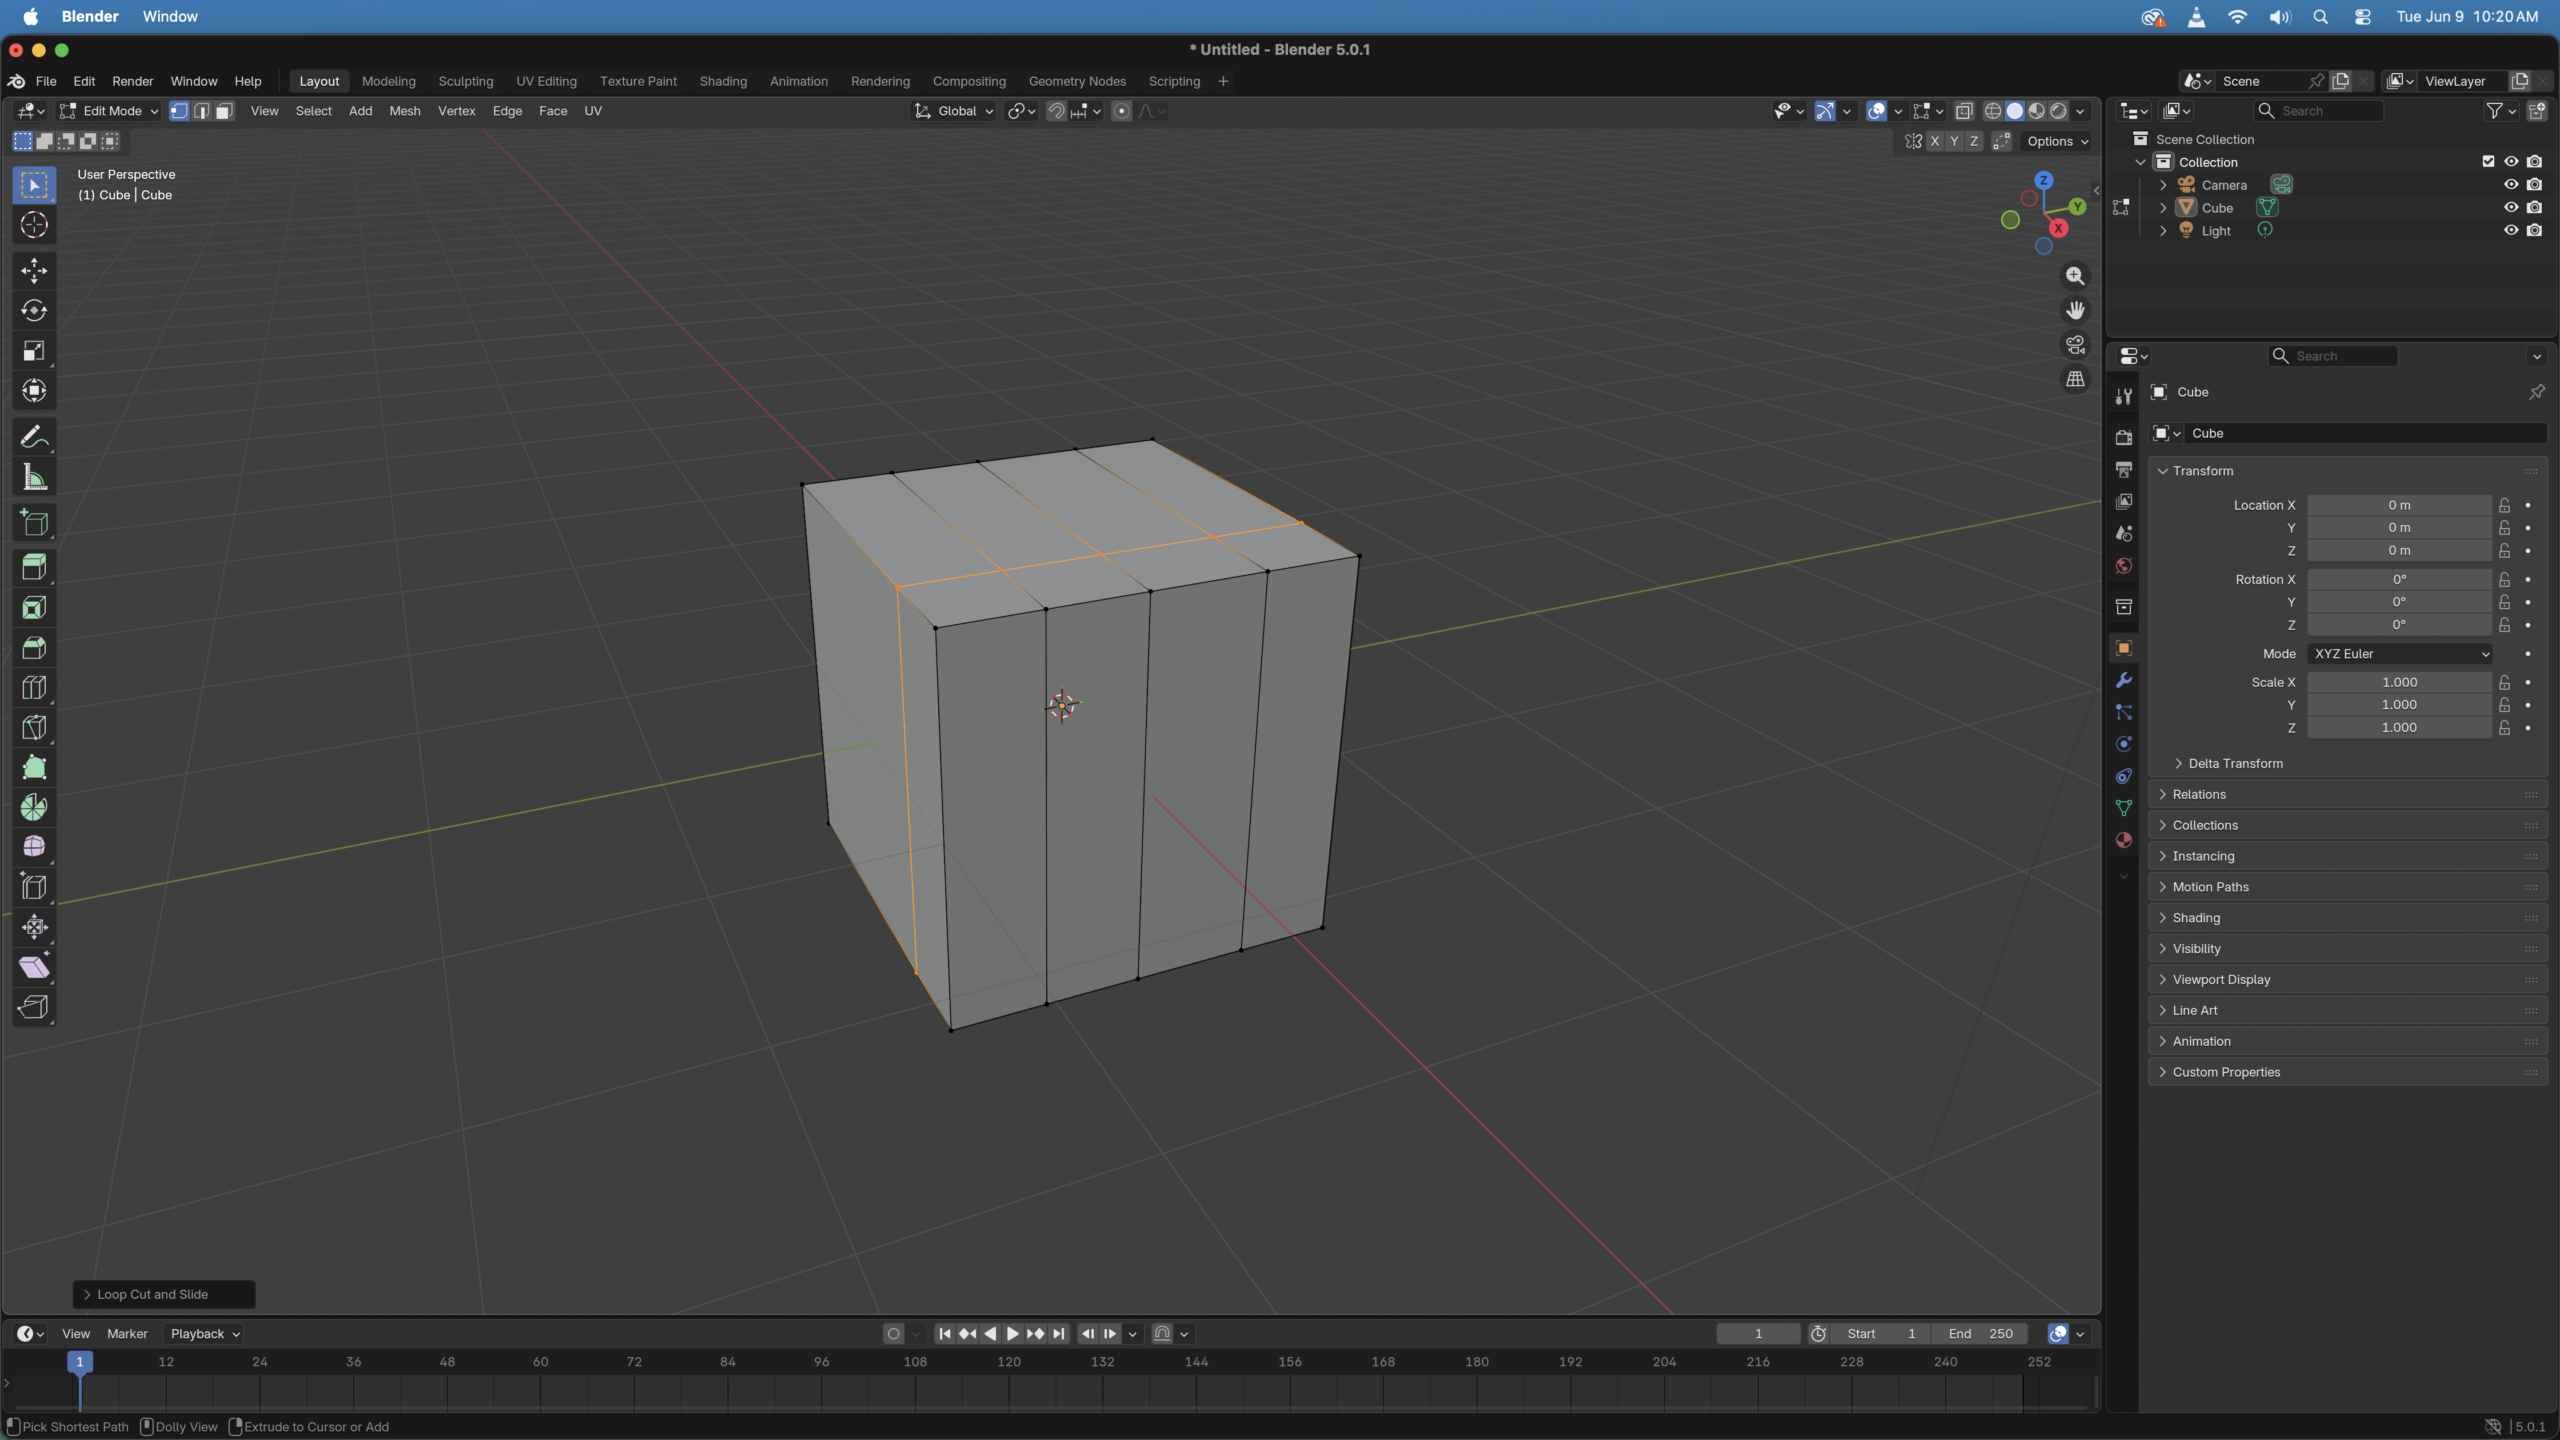Select the Extrude Region tool
The height and width of the screenshot is (1440, 2560).
click(34, 568)
